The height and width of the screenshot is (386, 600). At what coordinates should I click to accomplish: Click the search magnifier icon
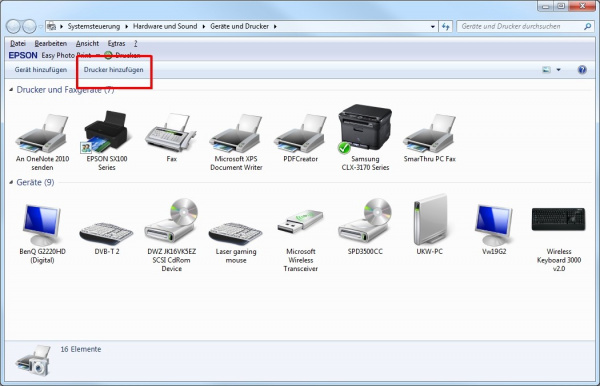click(587, 26)
